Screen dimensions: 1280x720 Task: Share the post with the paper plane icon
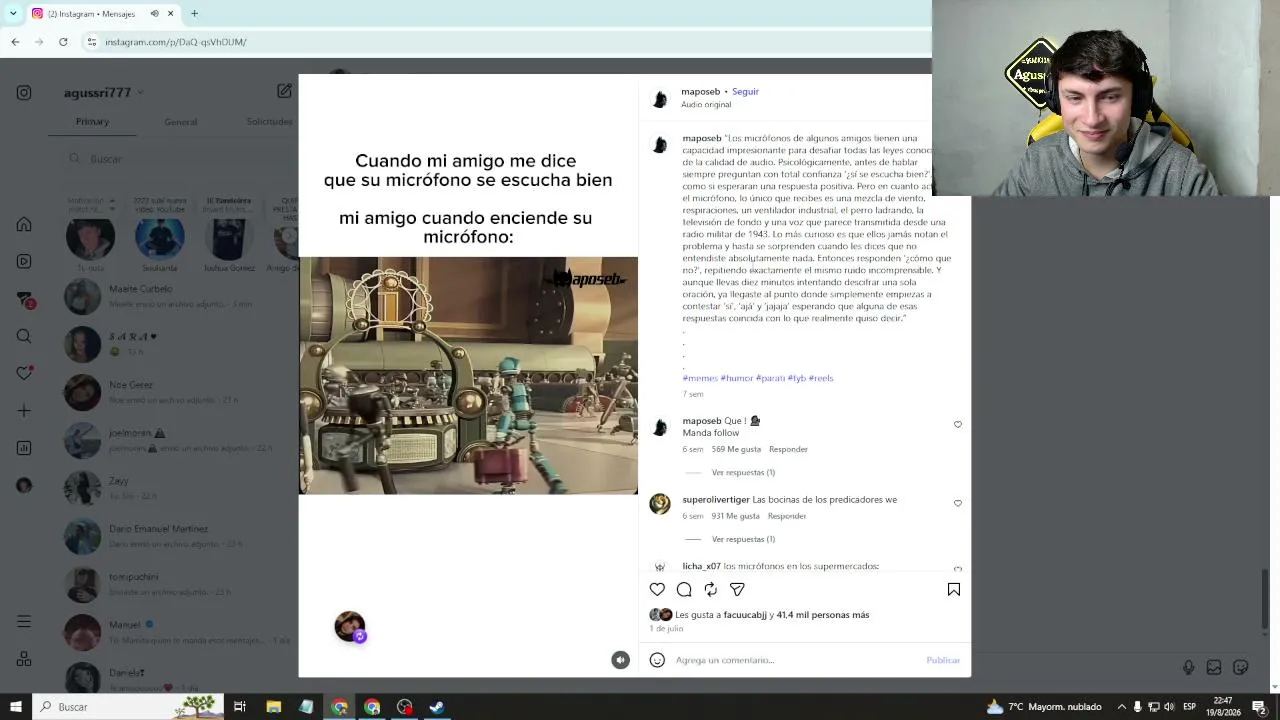point(737,590)
